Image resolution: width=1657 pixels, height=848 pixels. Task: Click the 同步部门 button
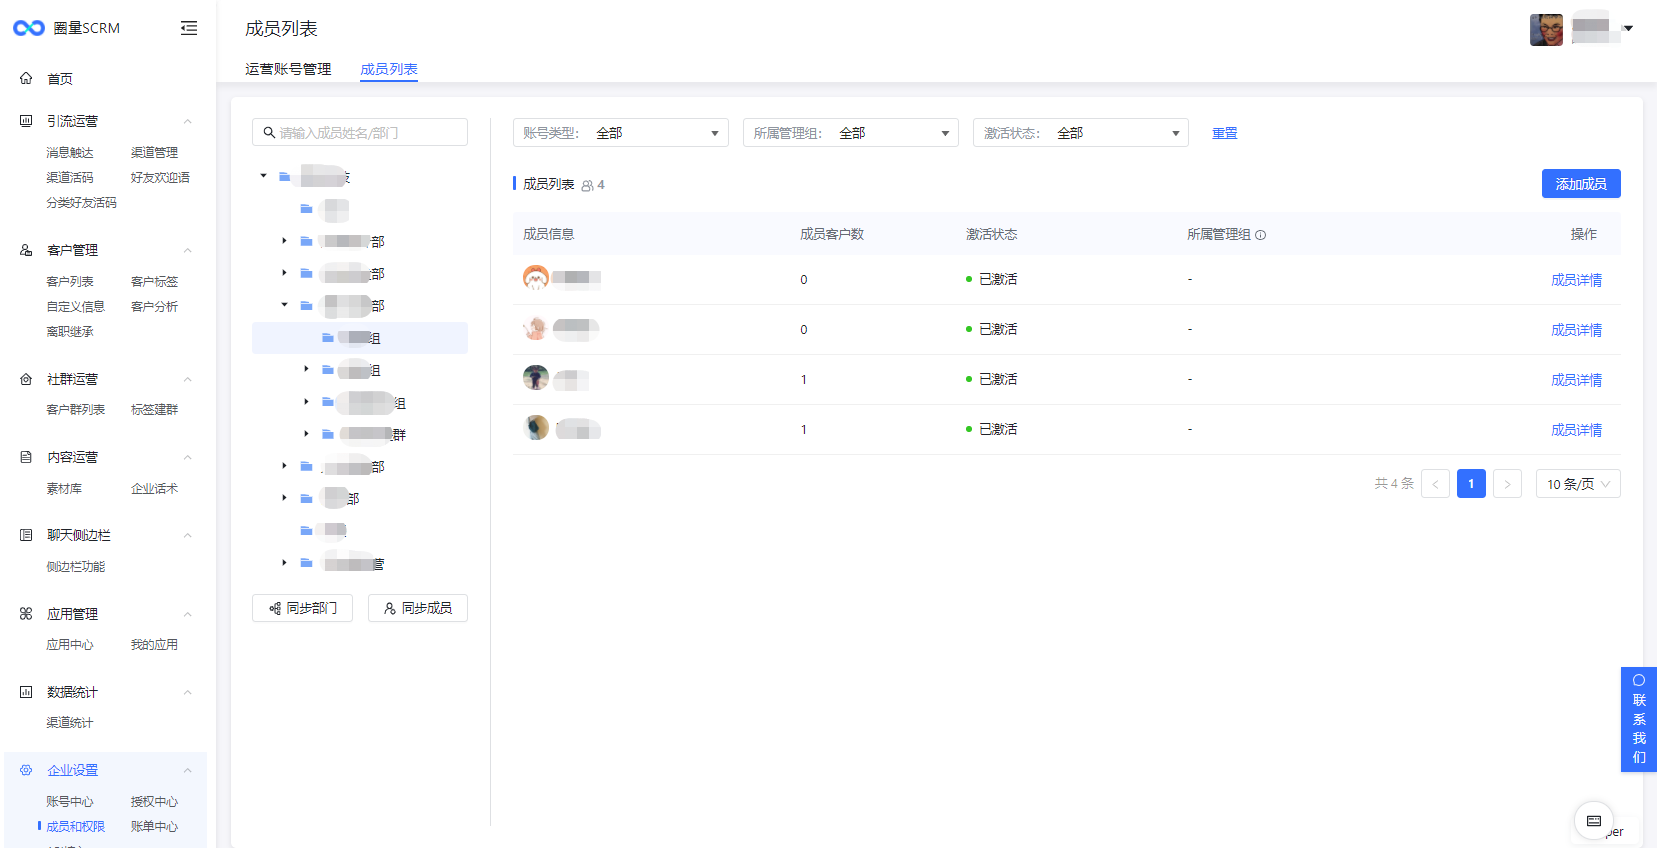coord(302,608)
